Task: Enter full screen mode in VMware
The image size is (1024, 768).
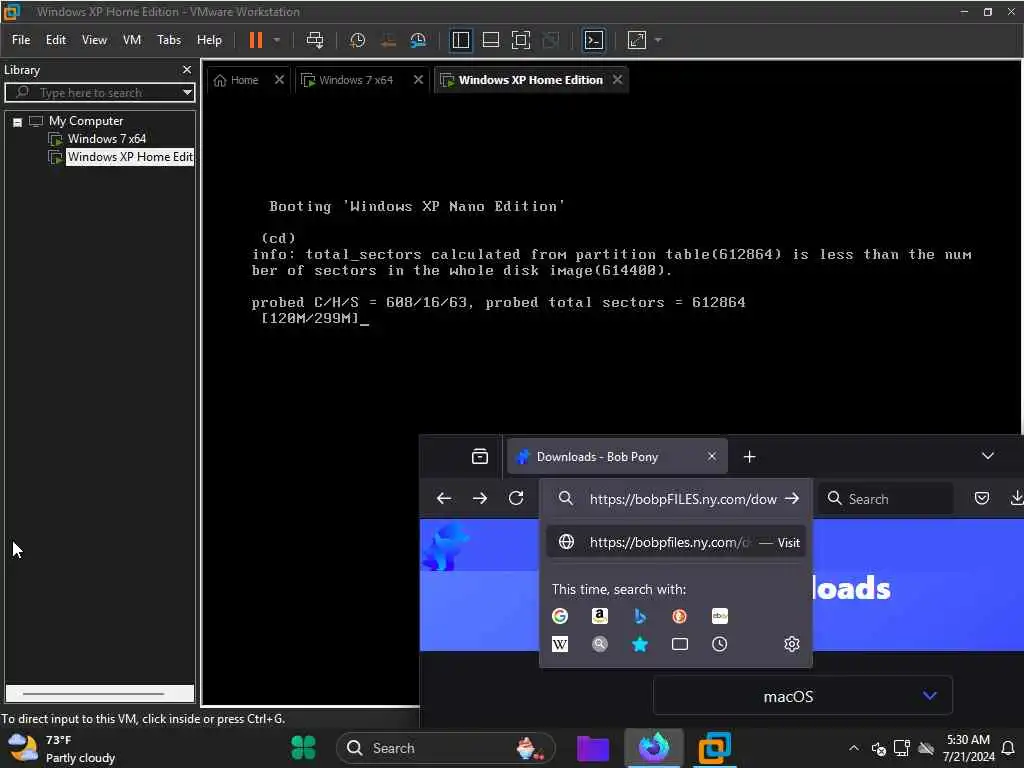Action: click(x=520, y=40)
